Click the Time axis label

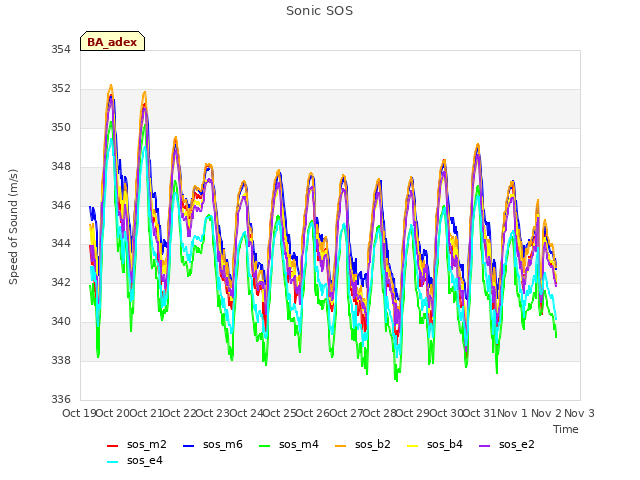pyautogui.click(x=565, y=429)
